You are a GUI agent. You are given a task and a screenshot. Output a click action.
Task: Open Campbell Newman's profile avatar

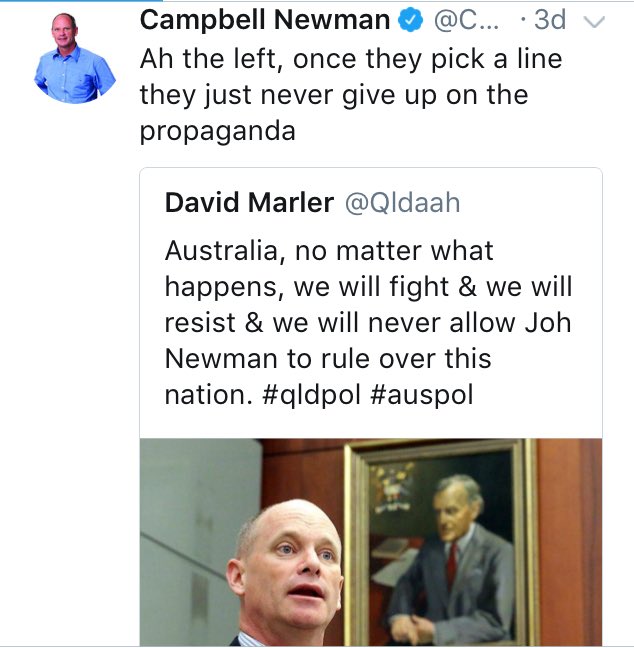(x=75, y=57)
